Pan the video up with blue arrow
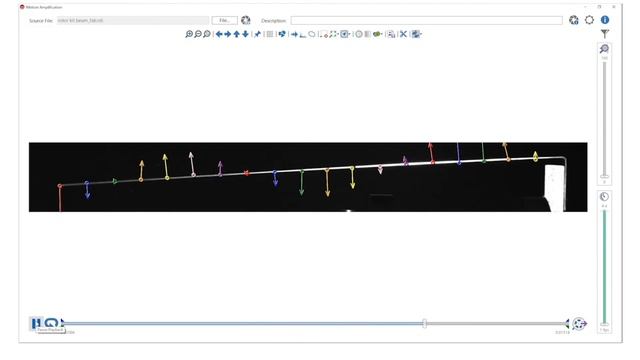This screenshot has height=360, width=640. [237, 34]
